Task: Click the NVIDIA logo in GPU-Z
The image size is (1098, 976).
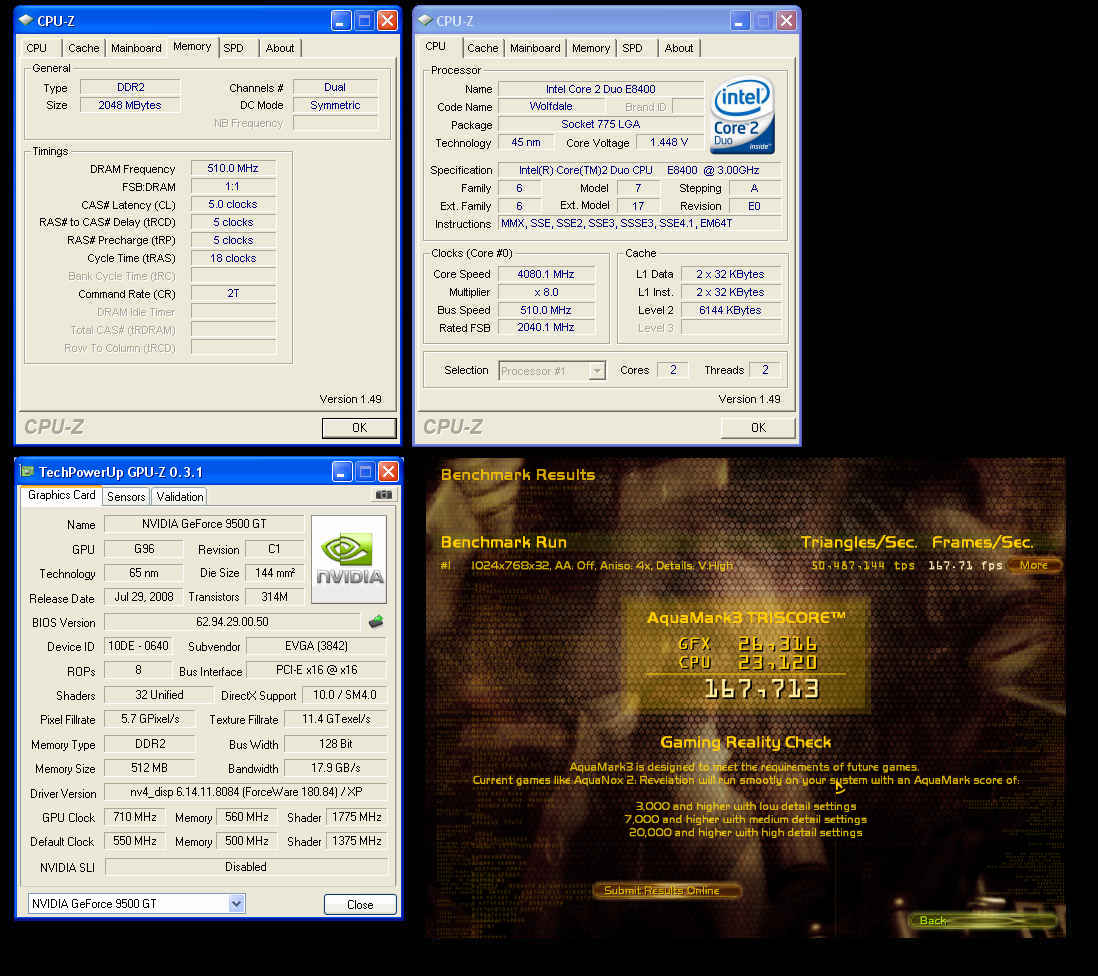Action: 349,559
